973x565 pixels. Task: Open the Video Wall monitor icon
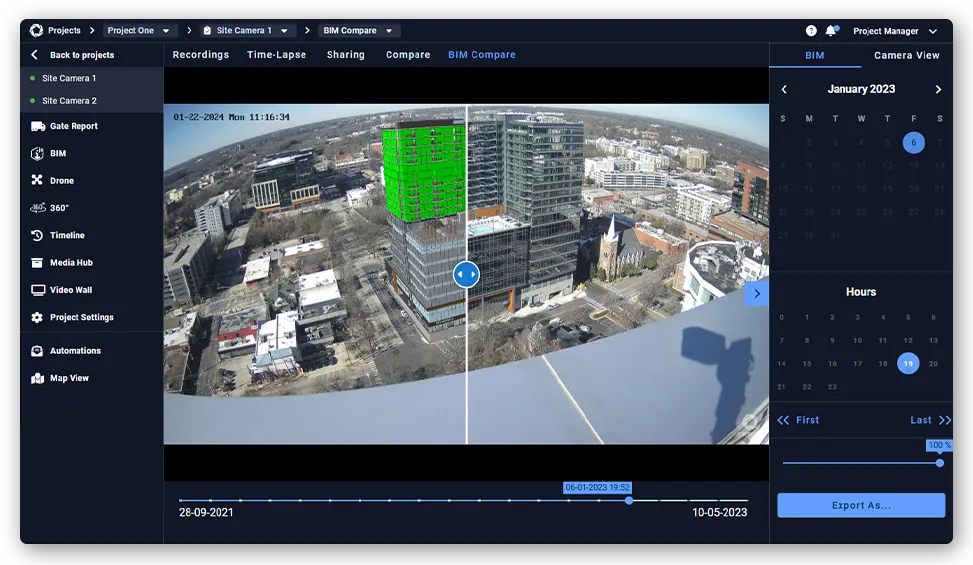pyautogui.click(x=38, y=290)
